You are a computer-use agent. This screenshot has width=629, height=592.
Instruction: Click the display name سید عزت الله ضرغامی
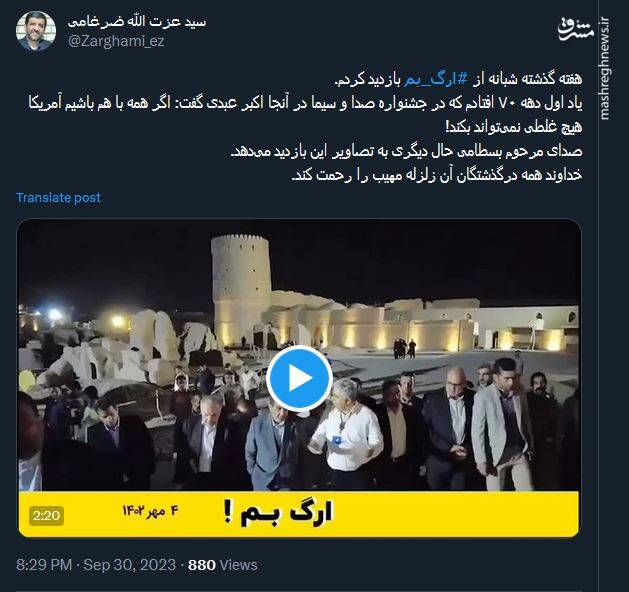tap(137, 22)
